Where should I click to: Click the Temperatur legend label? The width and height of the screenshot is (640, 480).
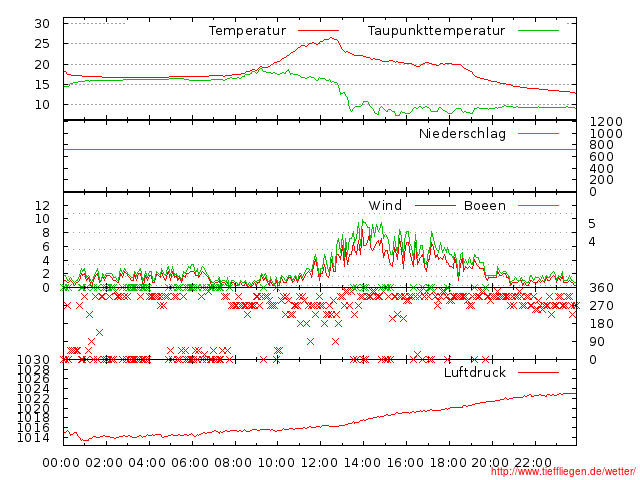click(247, 31)
